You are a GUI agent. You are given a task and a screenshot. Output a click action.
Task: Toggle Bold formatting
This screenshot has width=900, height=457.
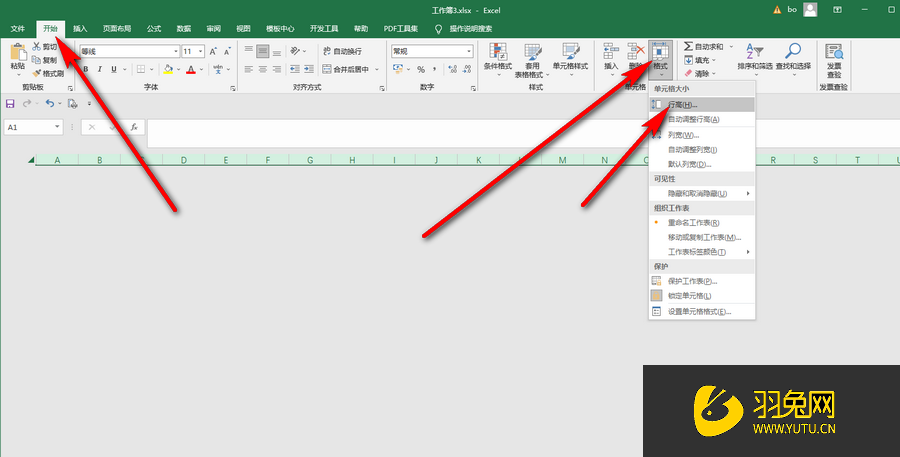pos(86,69)
